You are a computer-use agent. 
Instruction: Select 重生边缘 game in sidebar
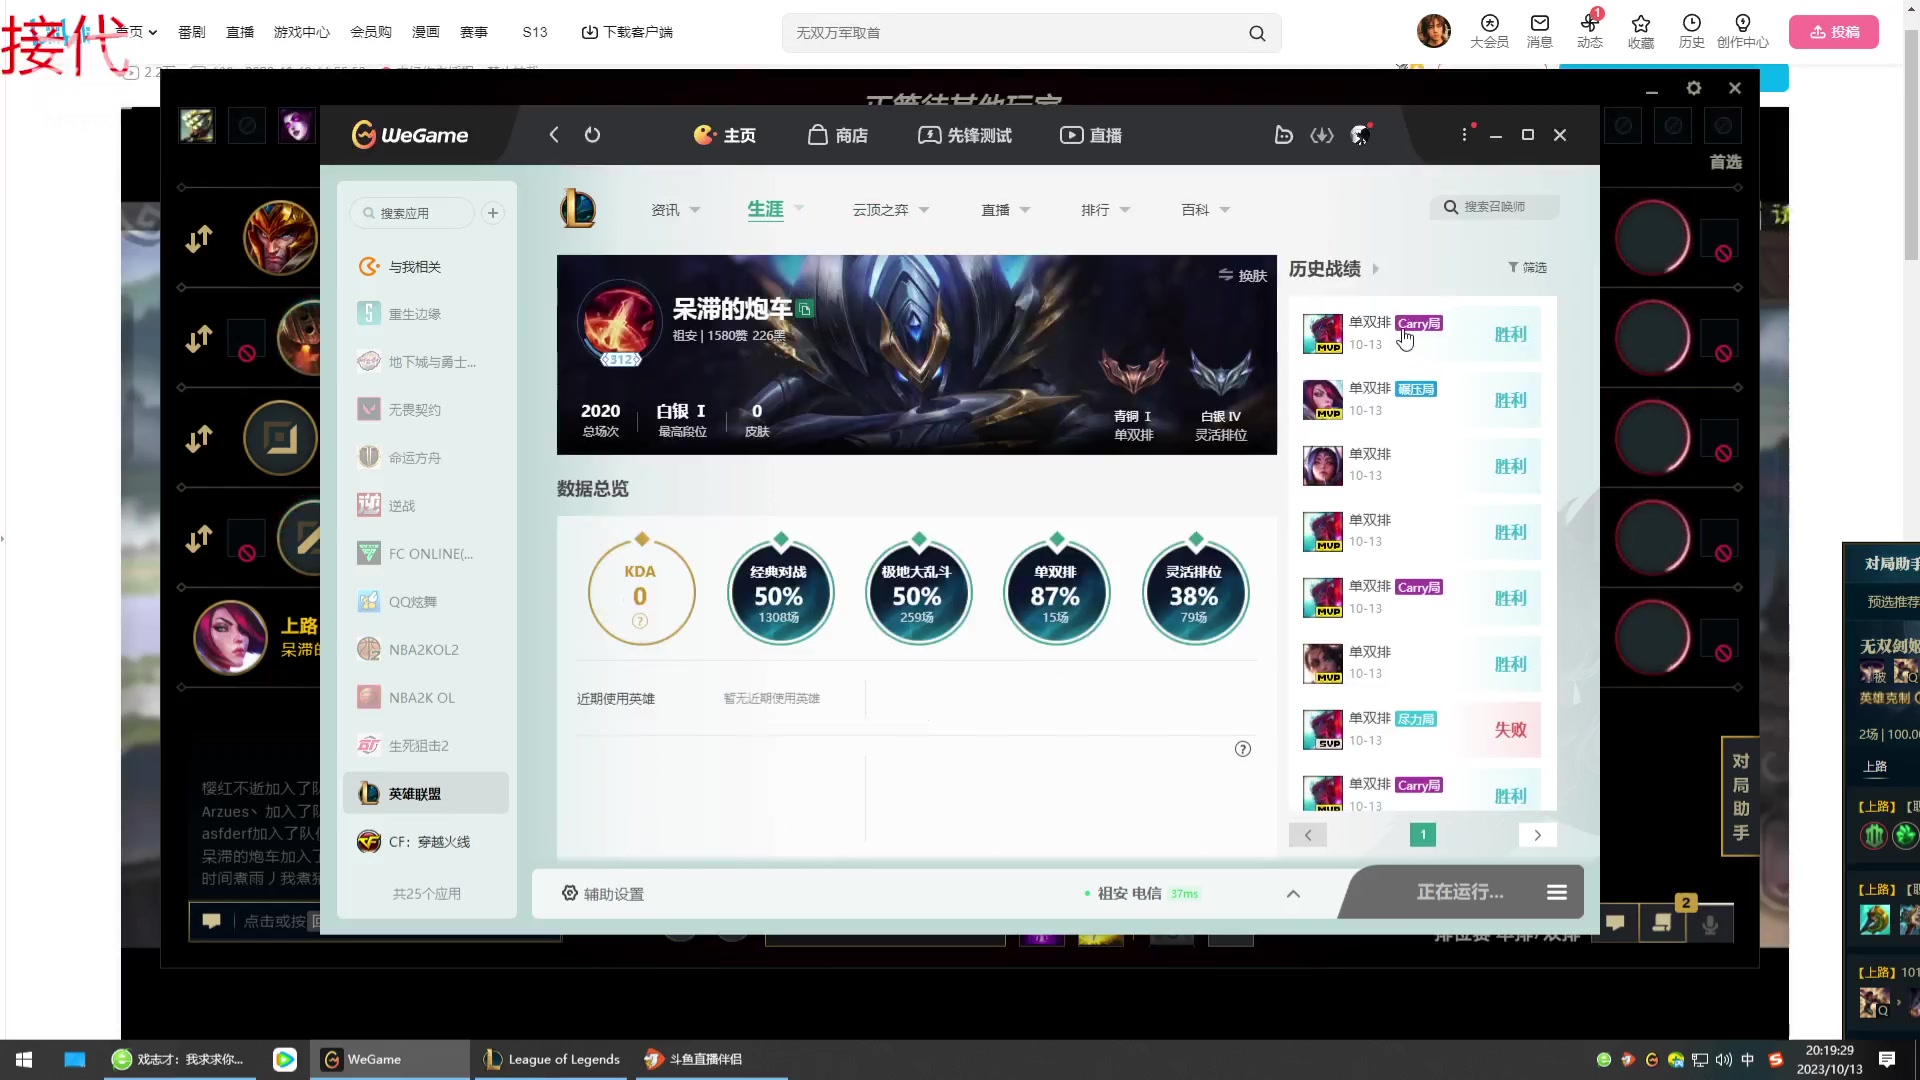(425, 314)
